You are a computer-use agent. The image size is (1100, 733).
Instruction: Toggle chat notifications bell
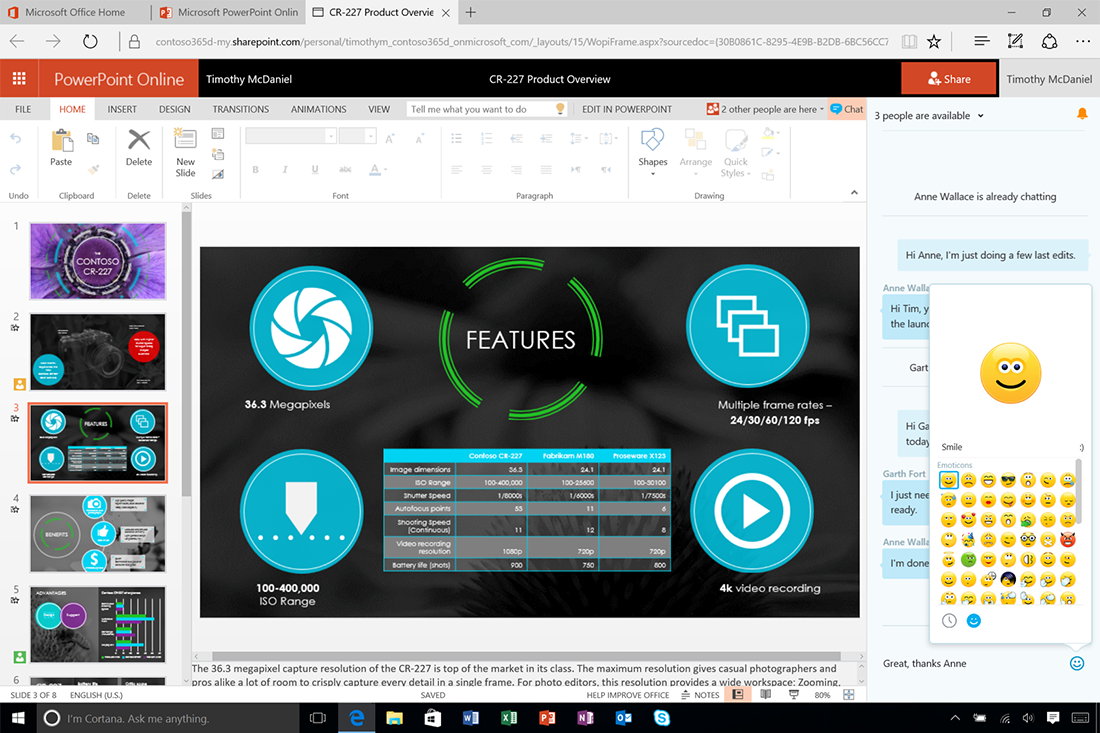1082,115
